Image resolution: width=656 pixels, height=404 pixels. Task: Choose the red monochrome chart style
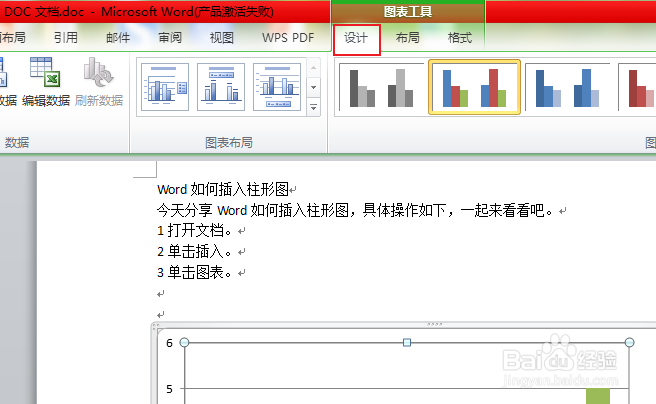pos(638,87)
